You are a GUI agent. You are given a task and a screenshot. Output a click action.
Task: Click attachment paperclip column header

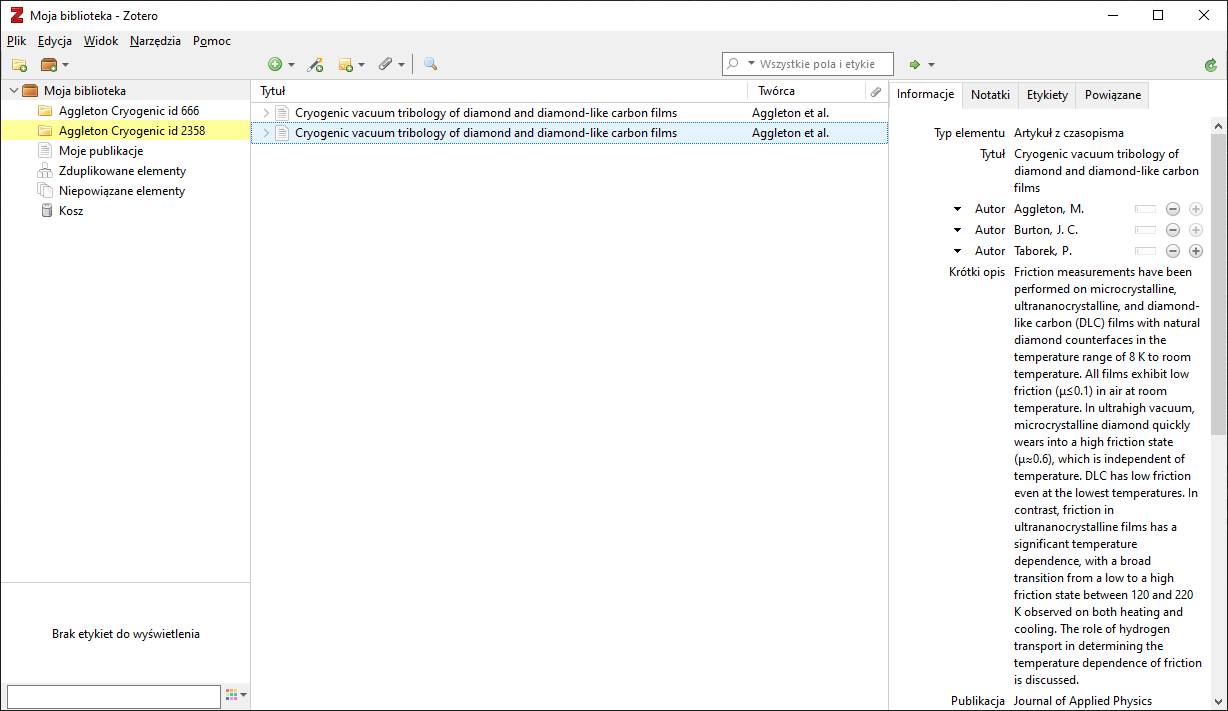pyautogui.click(x=876, y=91)
